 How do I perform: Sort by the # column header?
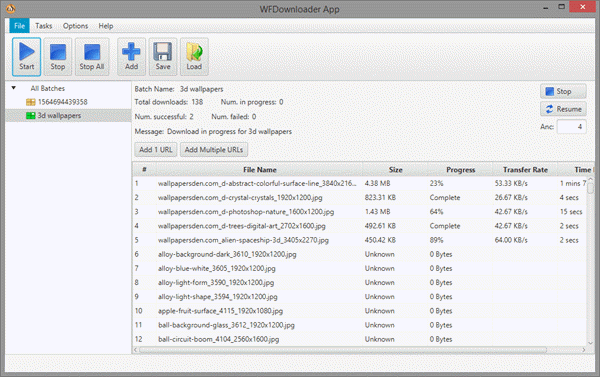pos(144,170)
